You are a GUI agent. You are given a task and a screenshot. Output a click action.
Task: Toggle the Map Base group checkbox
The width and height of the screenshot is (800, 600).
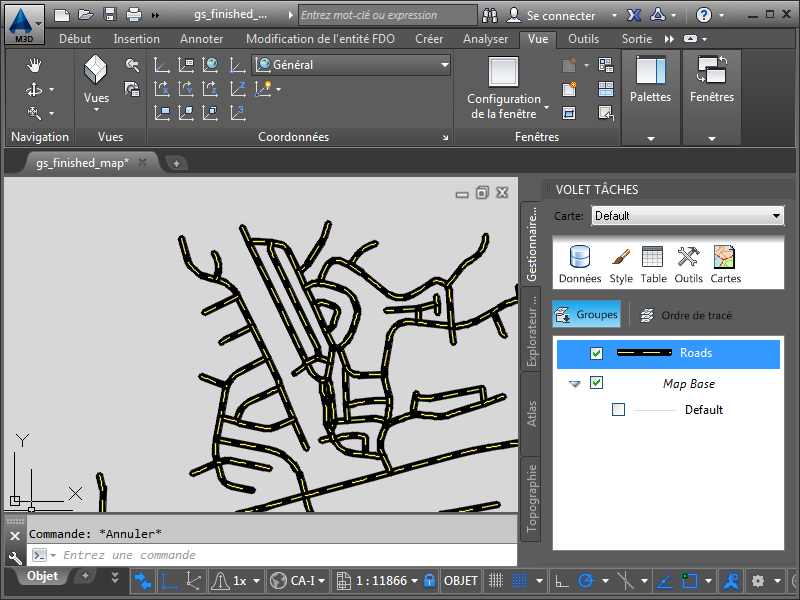point(597,383)
